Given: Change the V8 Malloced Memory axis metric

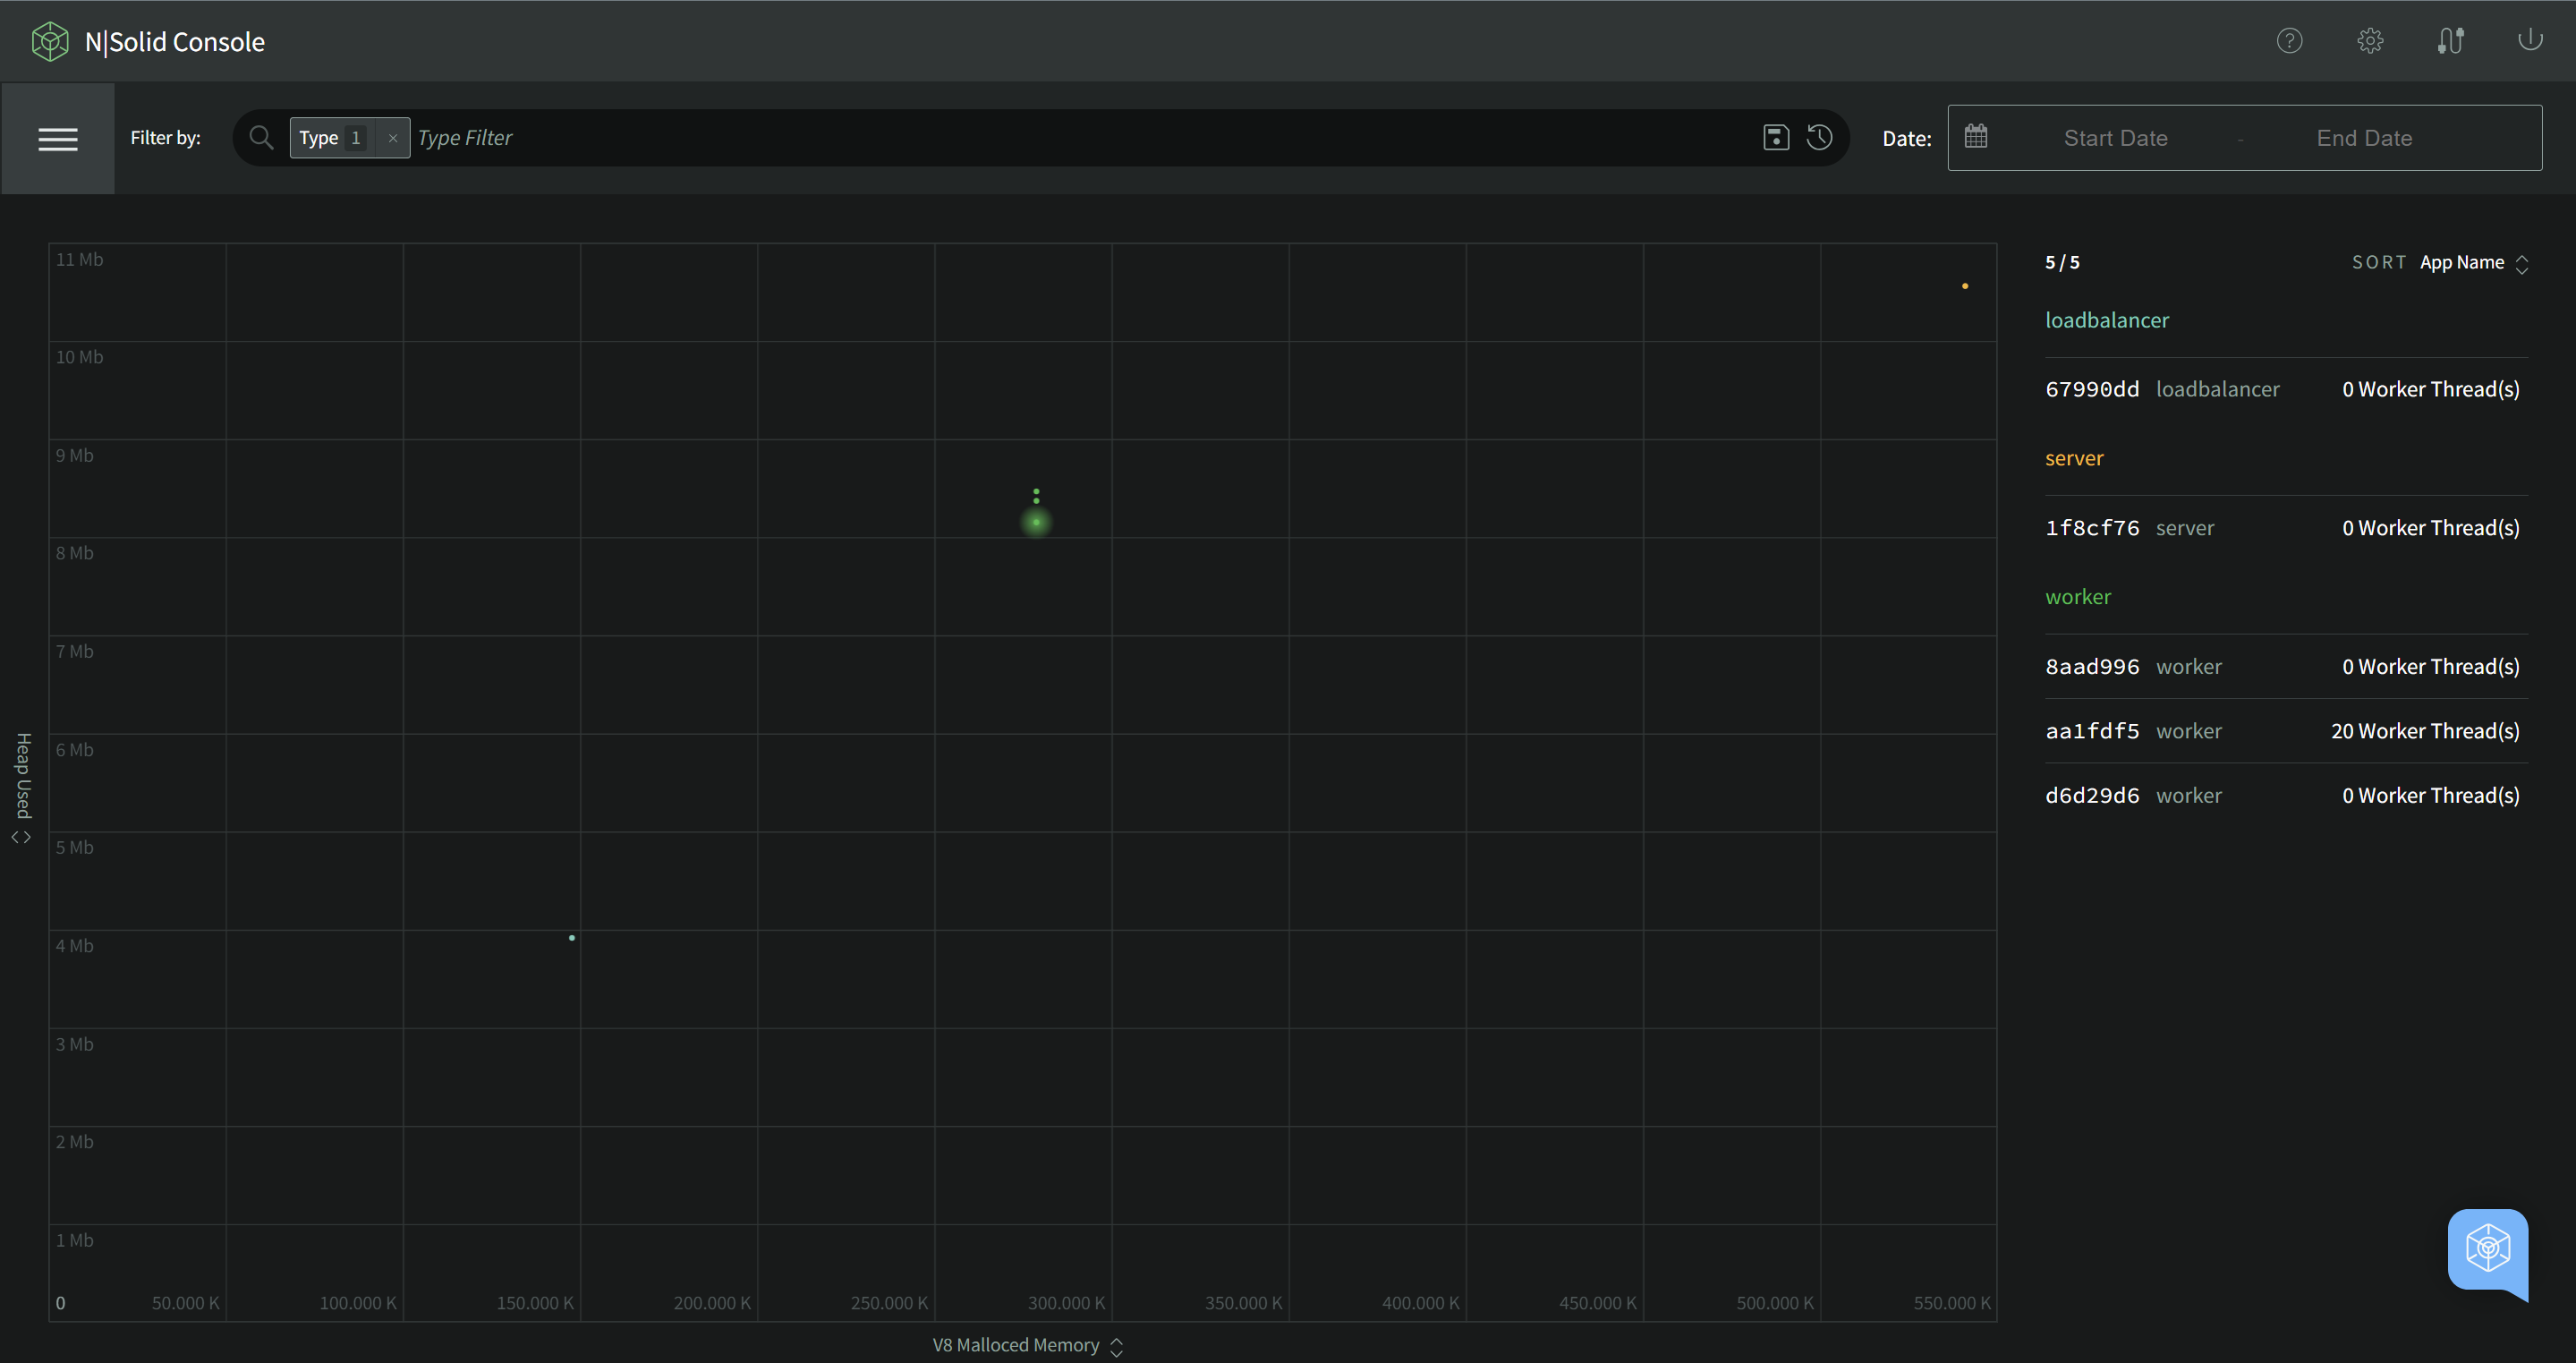Looking at the screenshot, I should pyautogui.click(x=1028, y=1345).
